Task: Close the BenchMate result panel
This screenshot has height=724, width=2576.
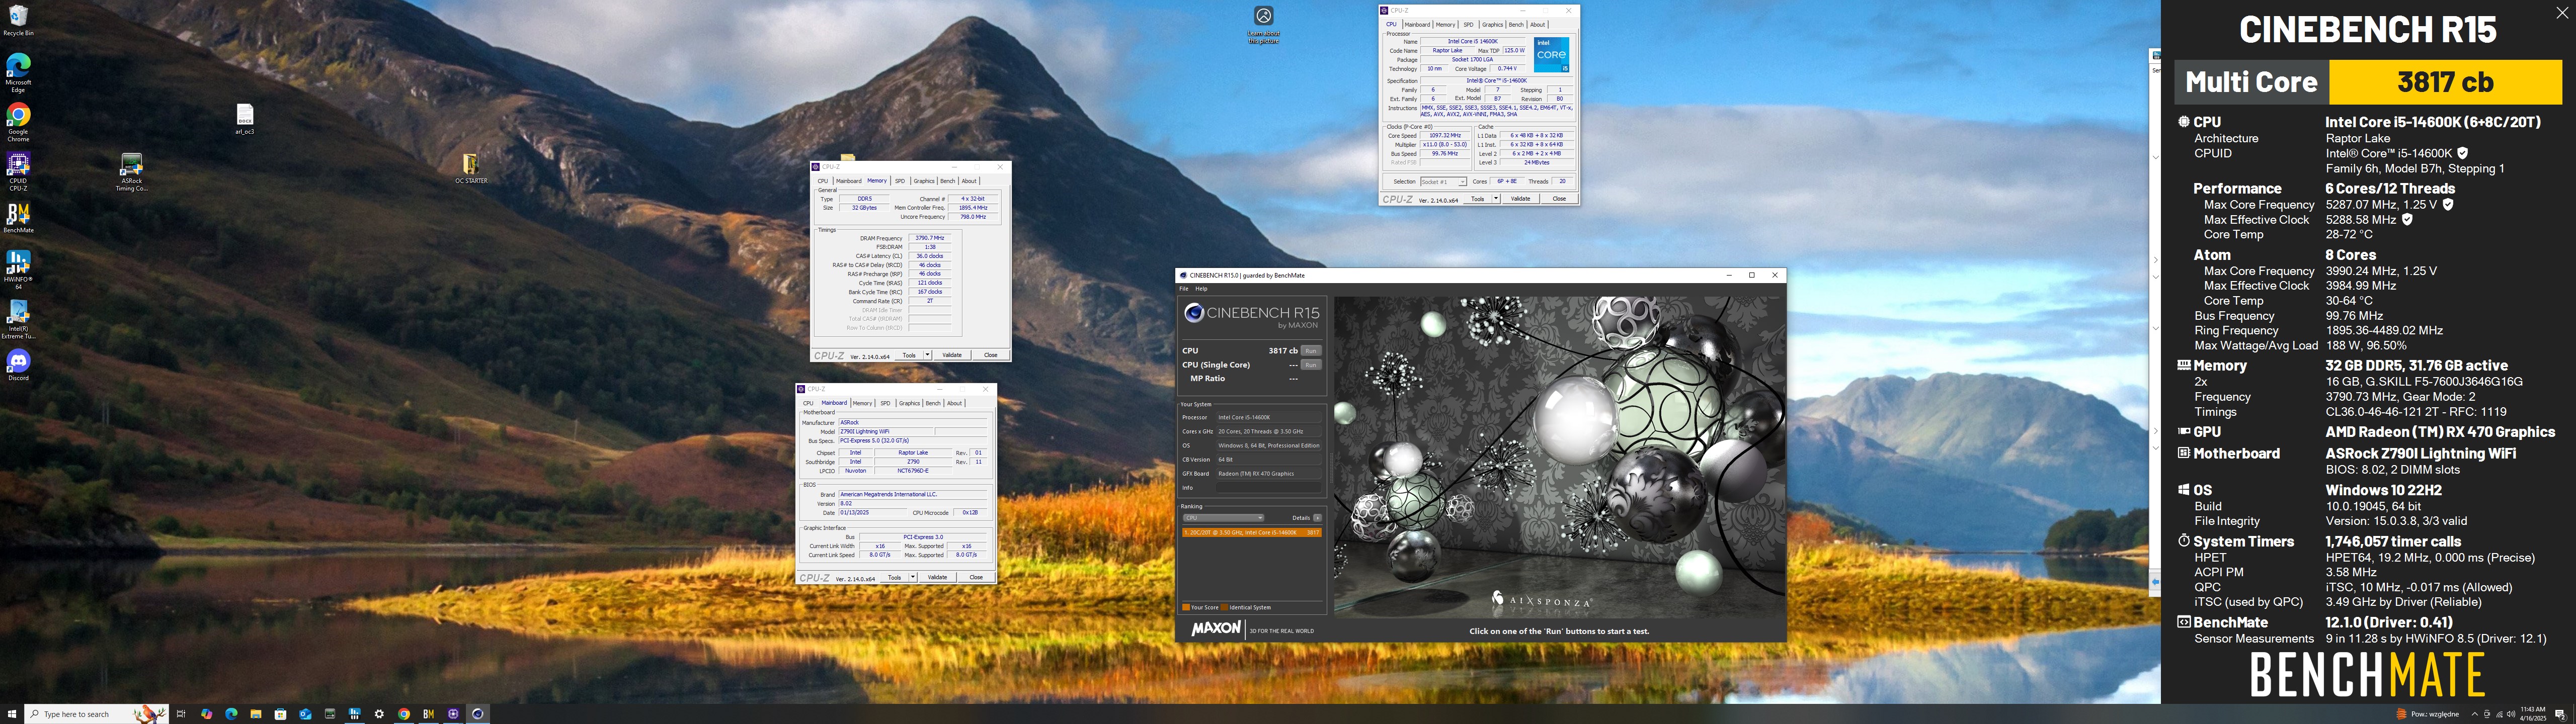Action: 2561,13
